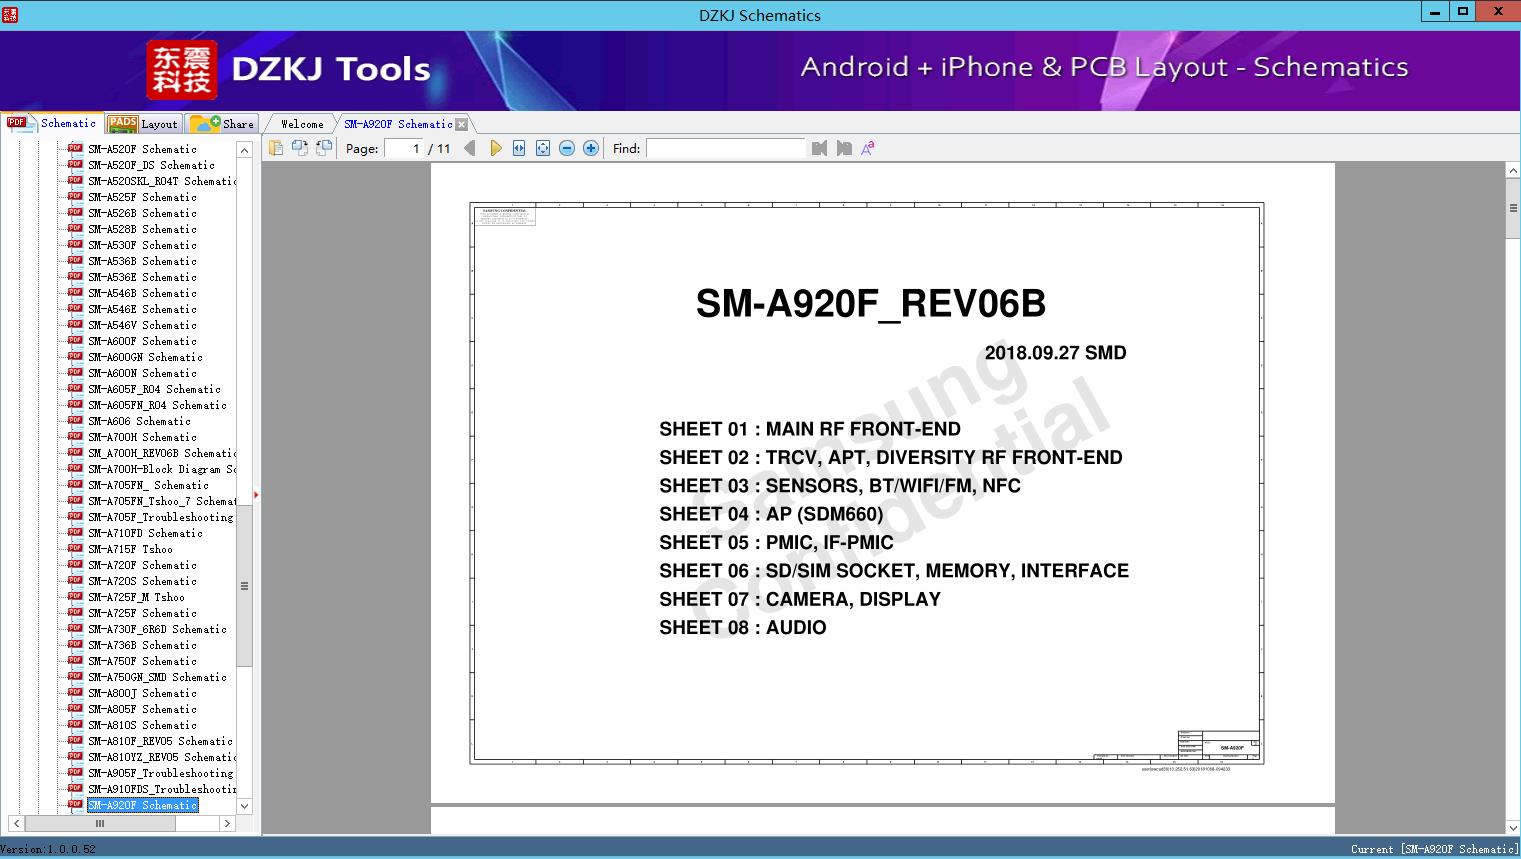
Task: Click the tree list vertical scrollbar thumb
Action: click(244, 586)
